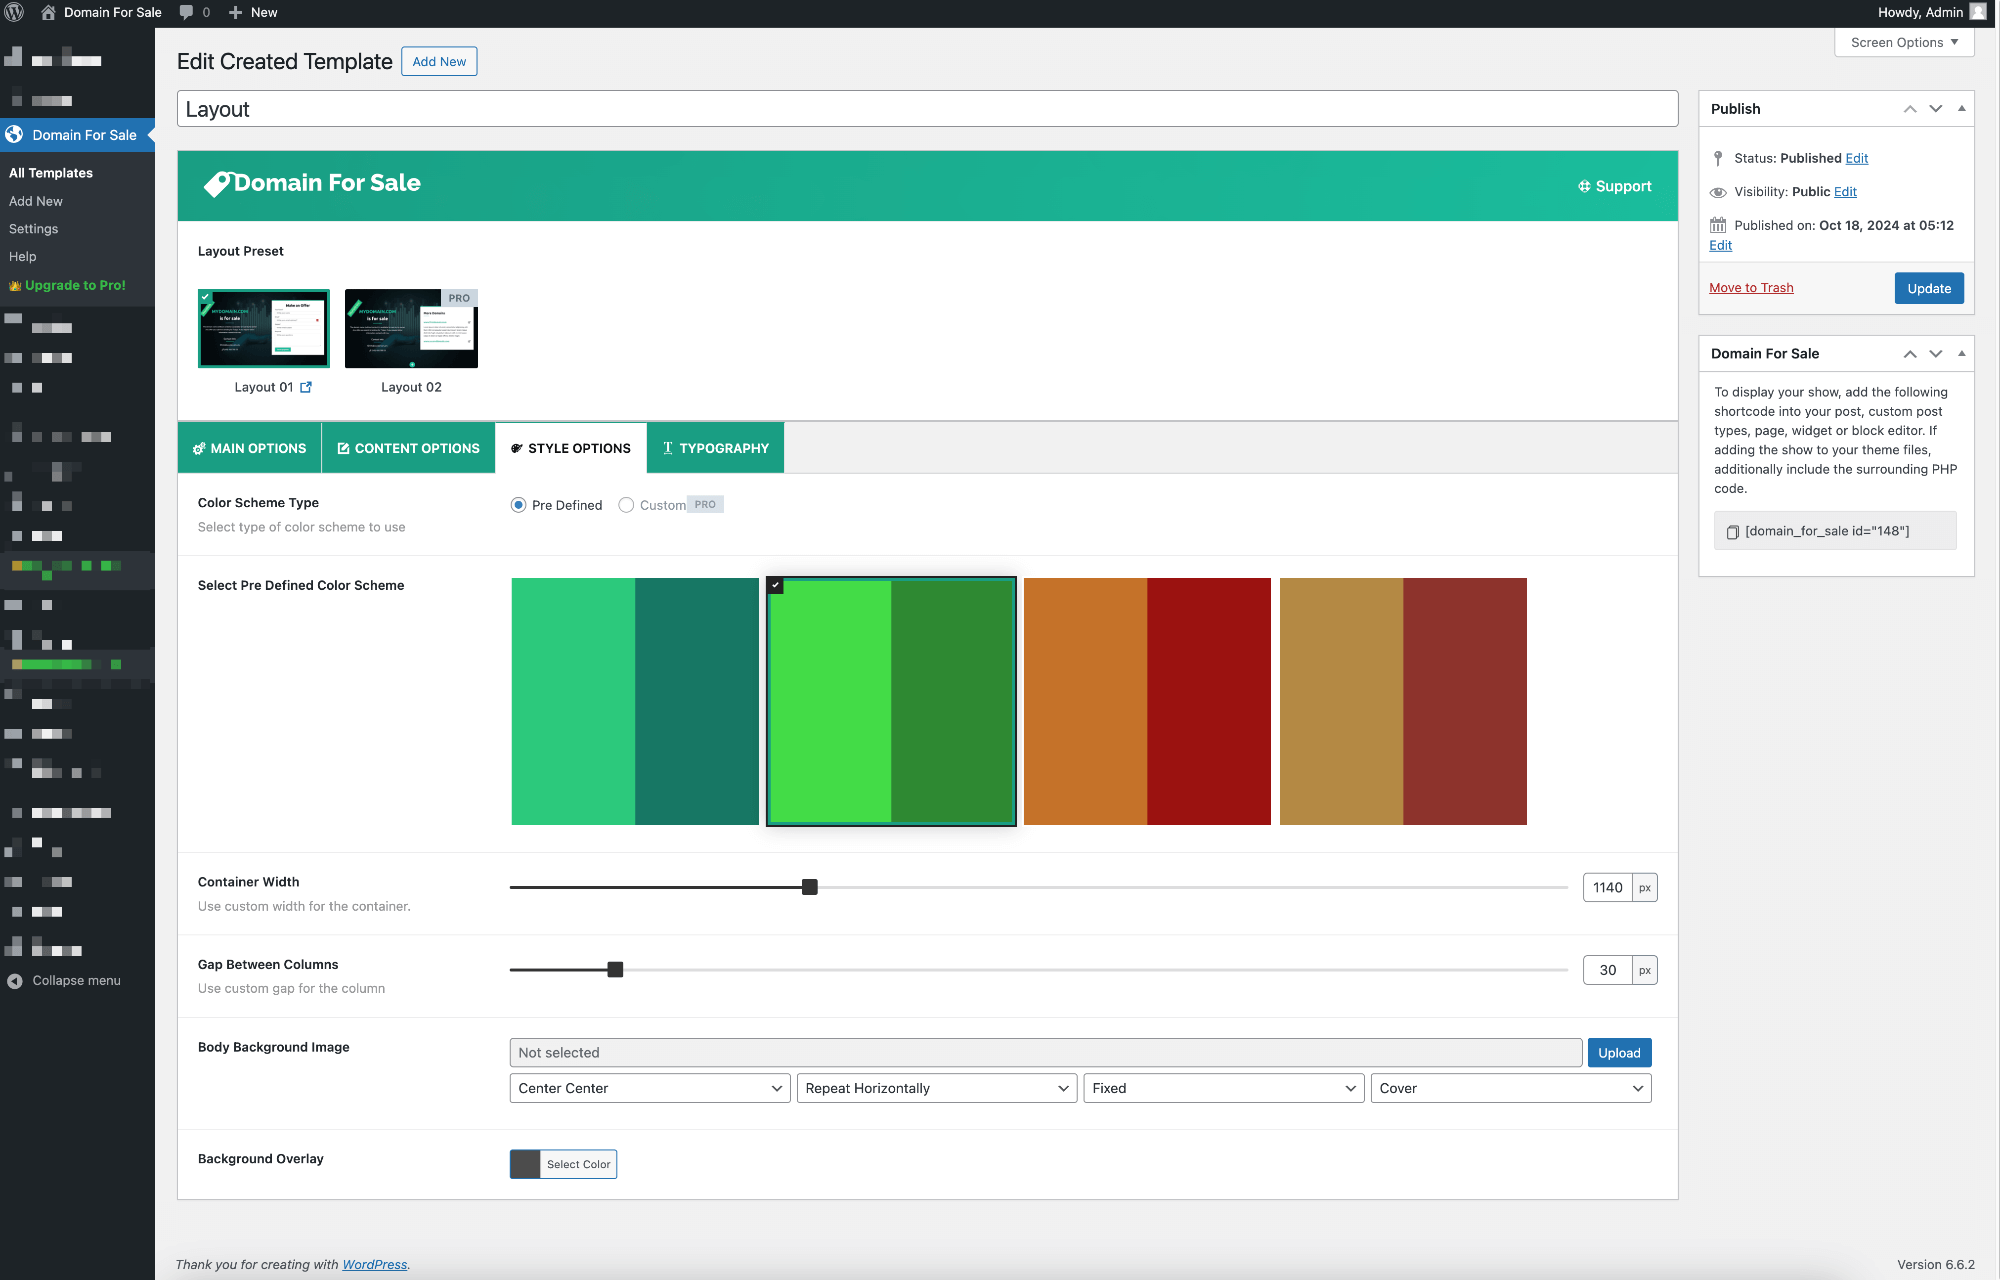This screenshot has width=2000, height=1280.
Task: Toggle the Publish panel collapse triangle
Action: point(1962,109)
